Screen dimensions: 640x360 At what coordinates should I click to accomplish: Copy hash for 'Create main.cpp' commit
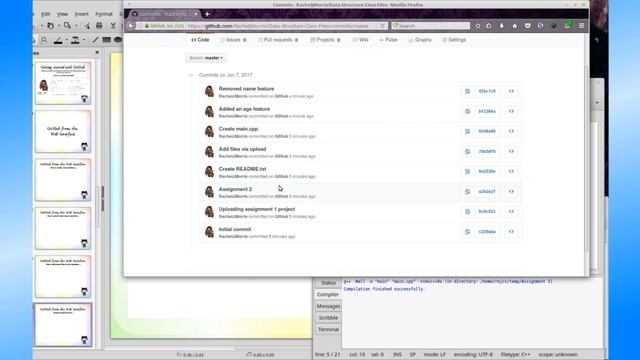point(467,131)
